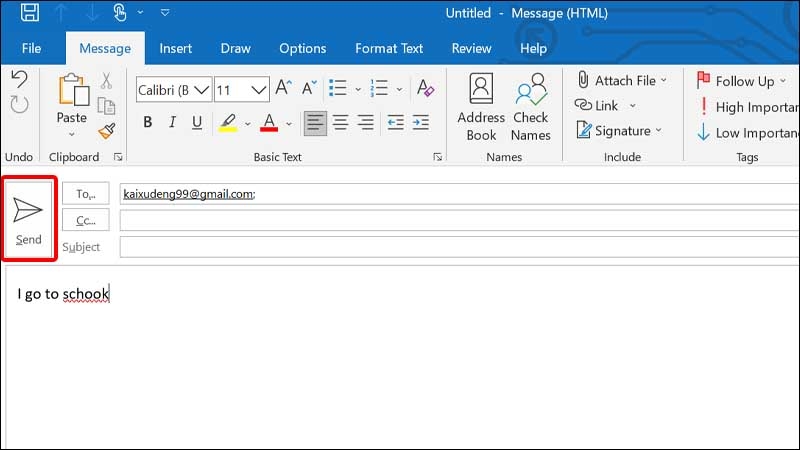Toggle bold formatting
The height and width of the screenshot is (450, 800).
[147, 122]
